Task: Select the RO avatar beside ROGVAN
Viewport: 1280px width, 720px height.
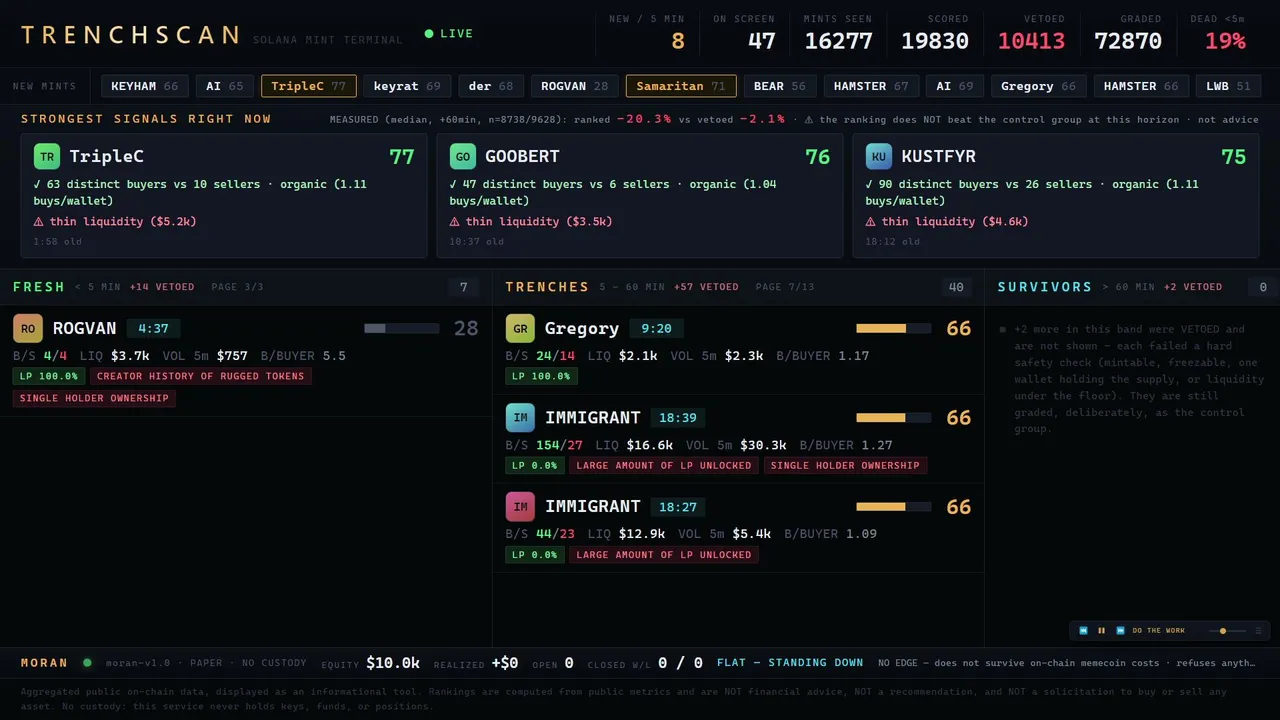Action: (x=28, y=328)
